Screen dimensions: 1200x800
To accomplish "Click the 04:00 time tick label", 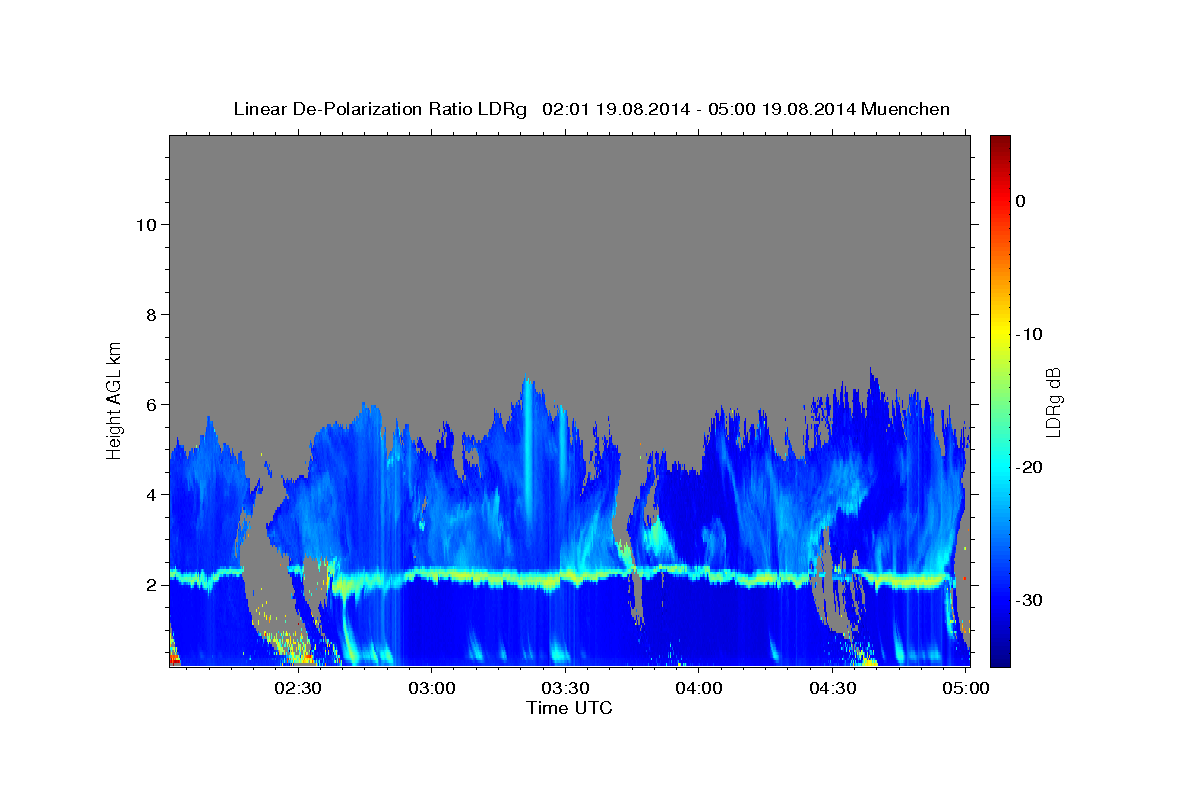I will pyautogui.click(x=699, y=688).
